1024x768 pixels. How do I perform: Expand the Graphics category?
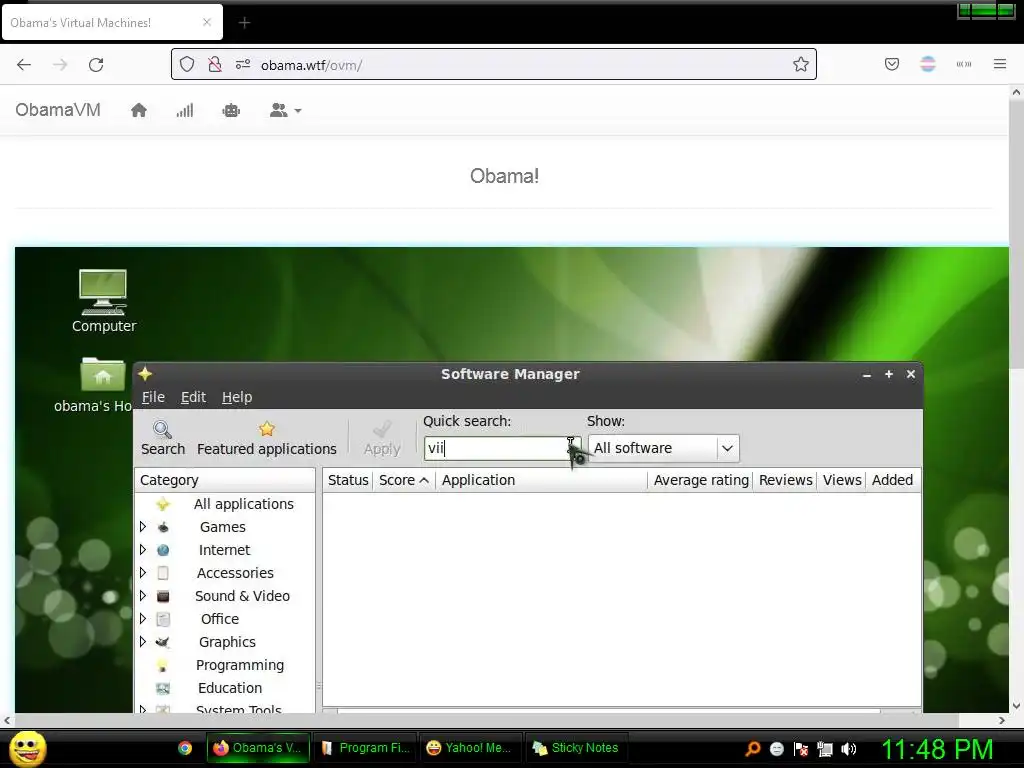click(x=142, y=642)
